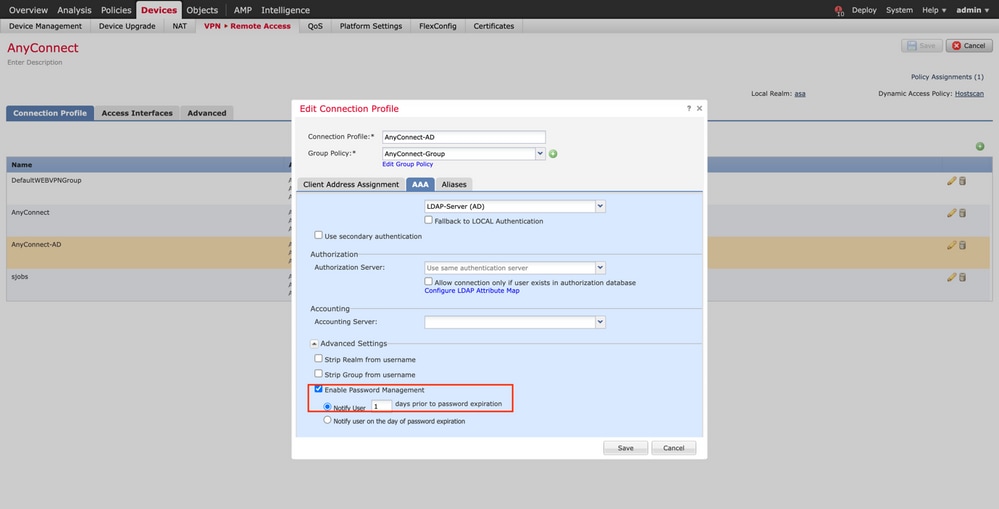Delete the AnyConnect row trash icon
Viewport: 999px width, 509px height.
(963, 213)
